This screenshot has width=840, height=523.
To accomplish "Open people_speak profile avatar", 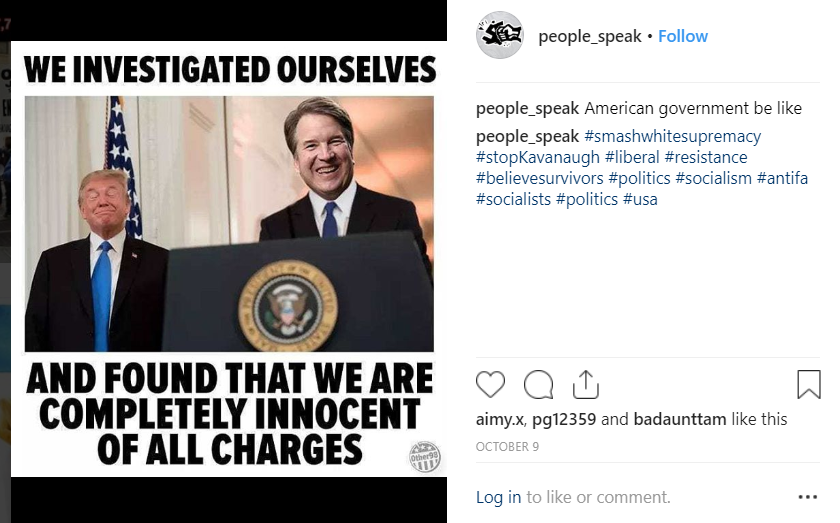I will coord(499,36).
